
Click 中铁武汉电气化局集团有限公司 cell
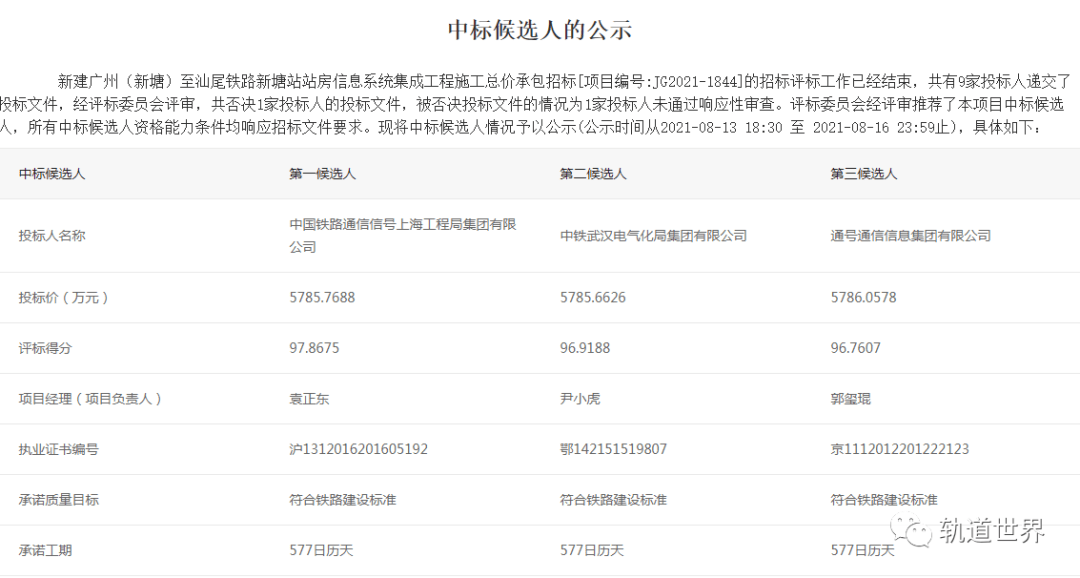pos(654,236)
